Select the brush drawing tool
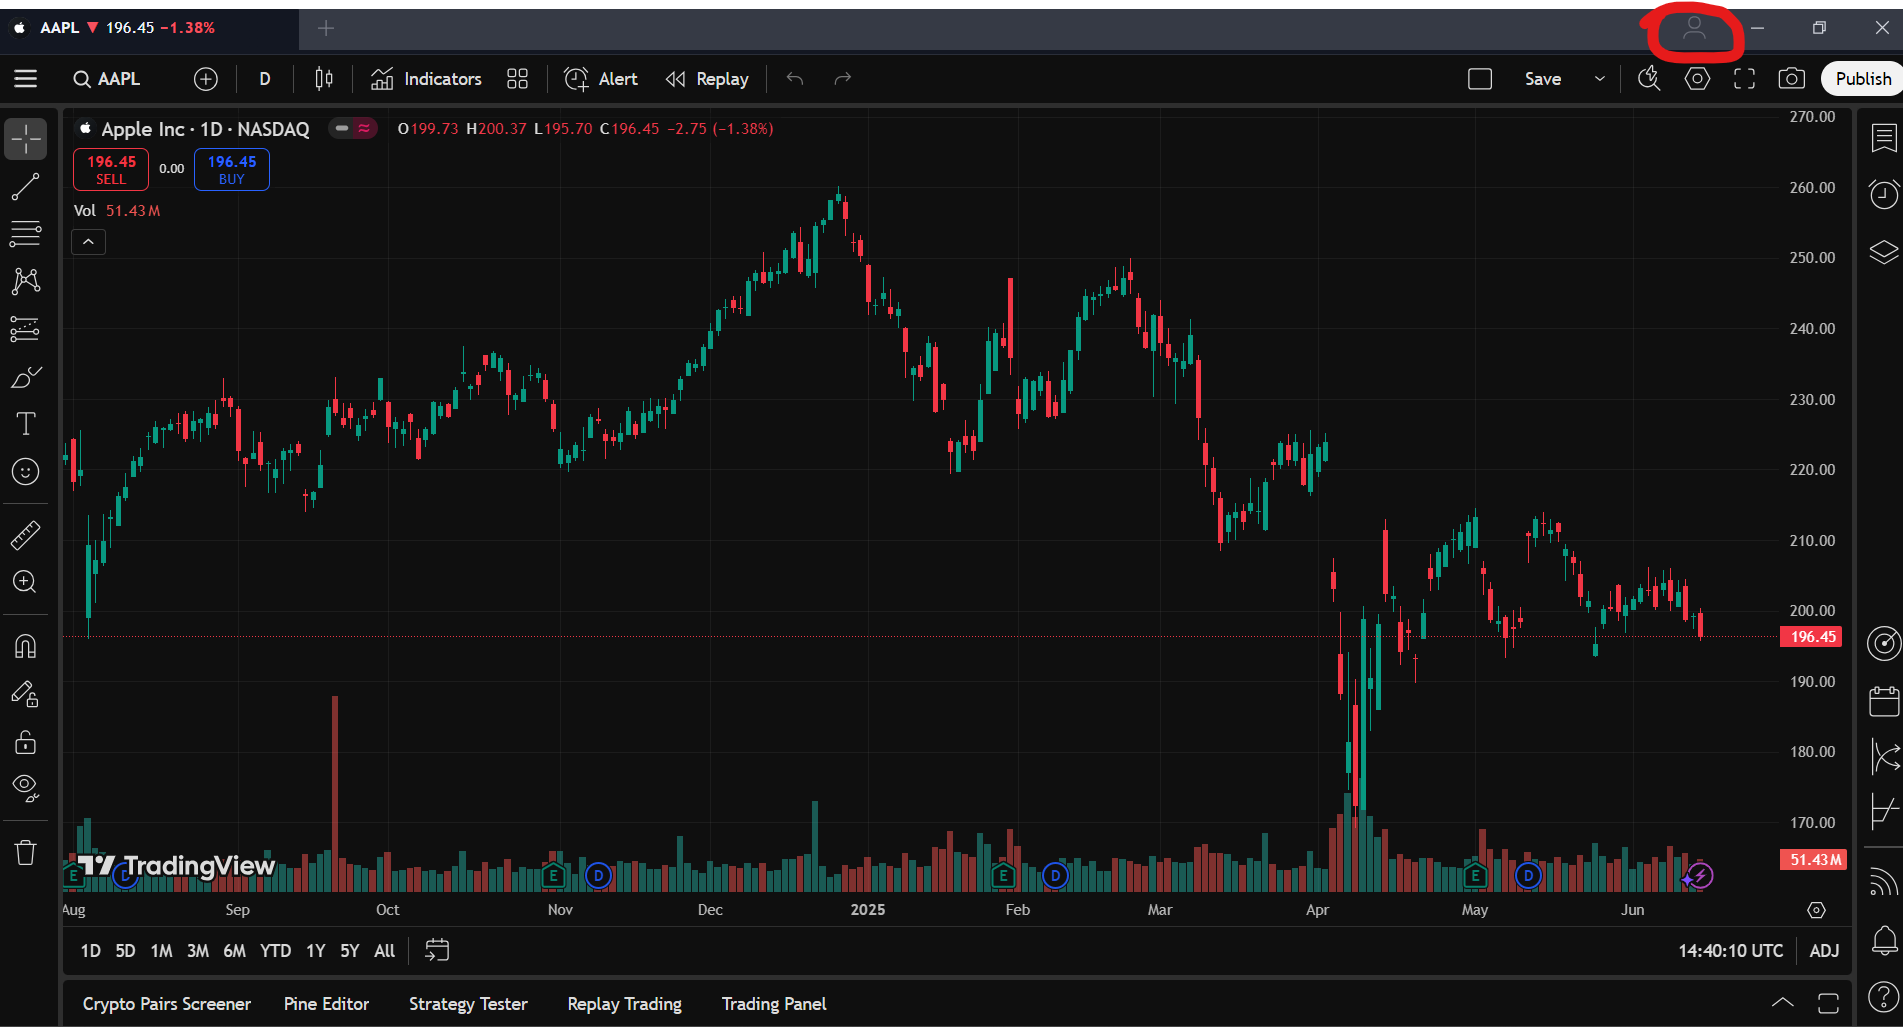Viewport: 1903px width, 1027px height. point(26,377)
